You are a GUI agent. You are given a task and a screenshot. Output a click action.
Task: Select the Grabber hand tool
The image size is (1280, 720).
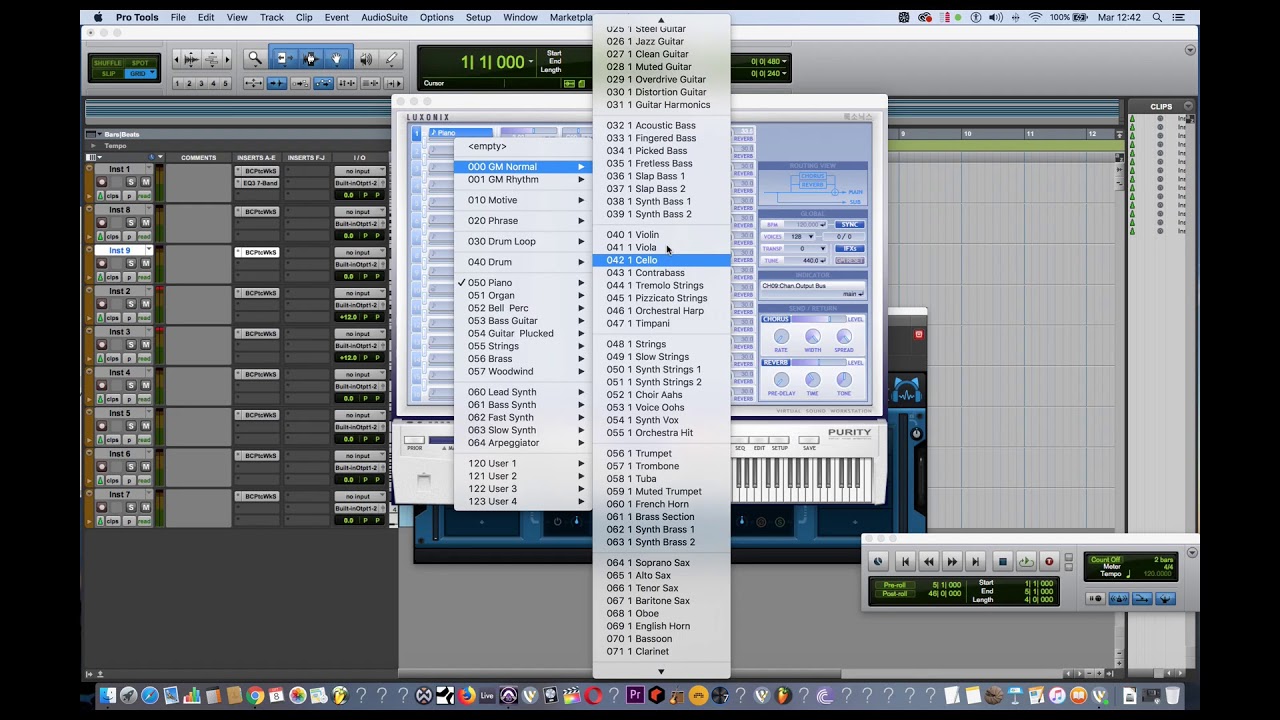[x=337, y=59]
